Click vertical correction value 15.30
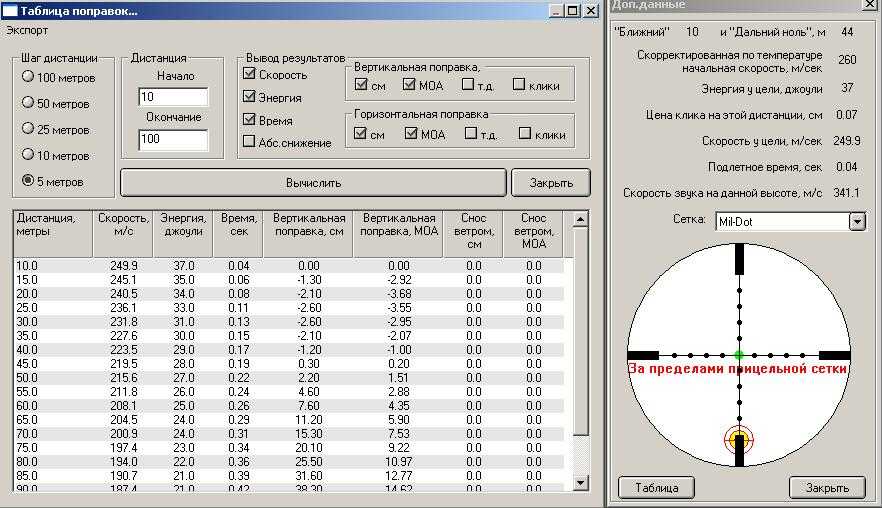This screenshot has width=882, height=508. 308,434
